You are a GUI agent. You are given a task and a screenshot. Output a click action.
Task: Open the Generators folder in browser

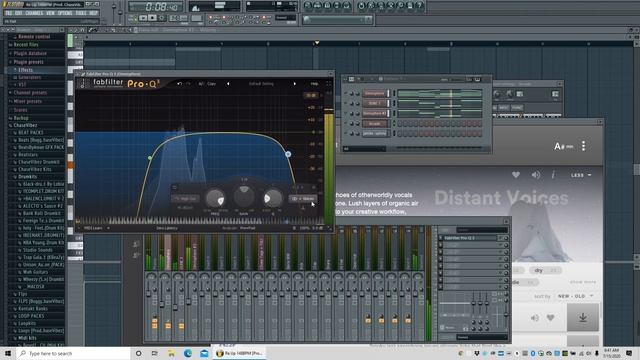[x=29, y=77]
